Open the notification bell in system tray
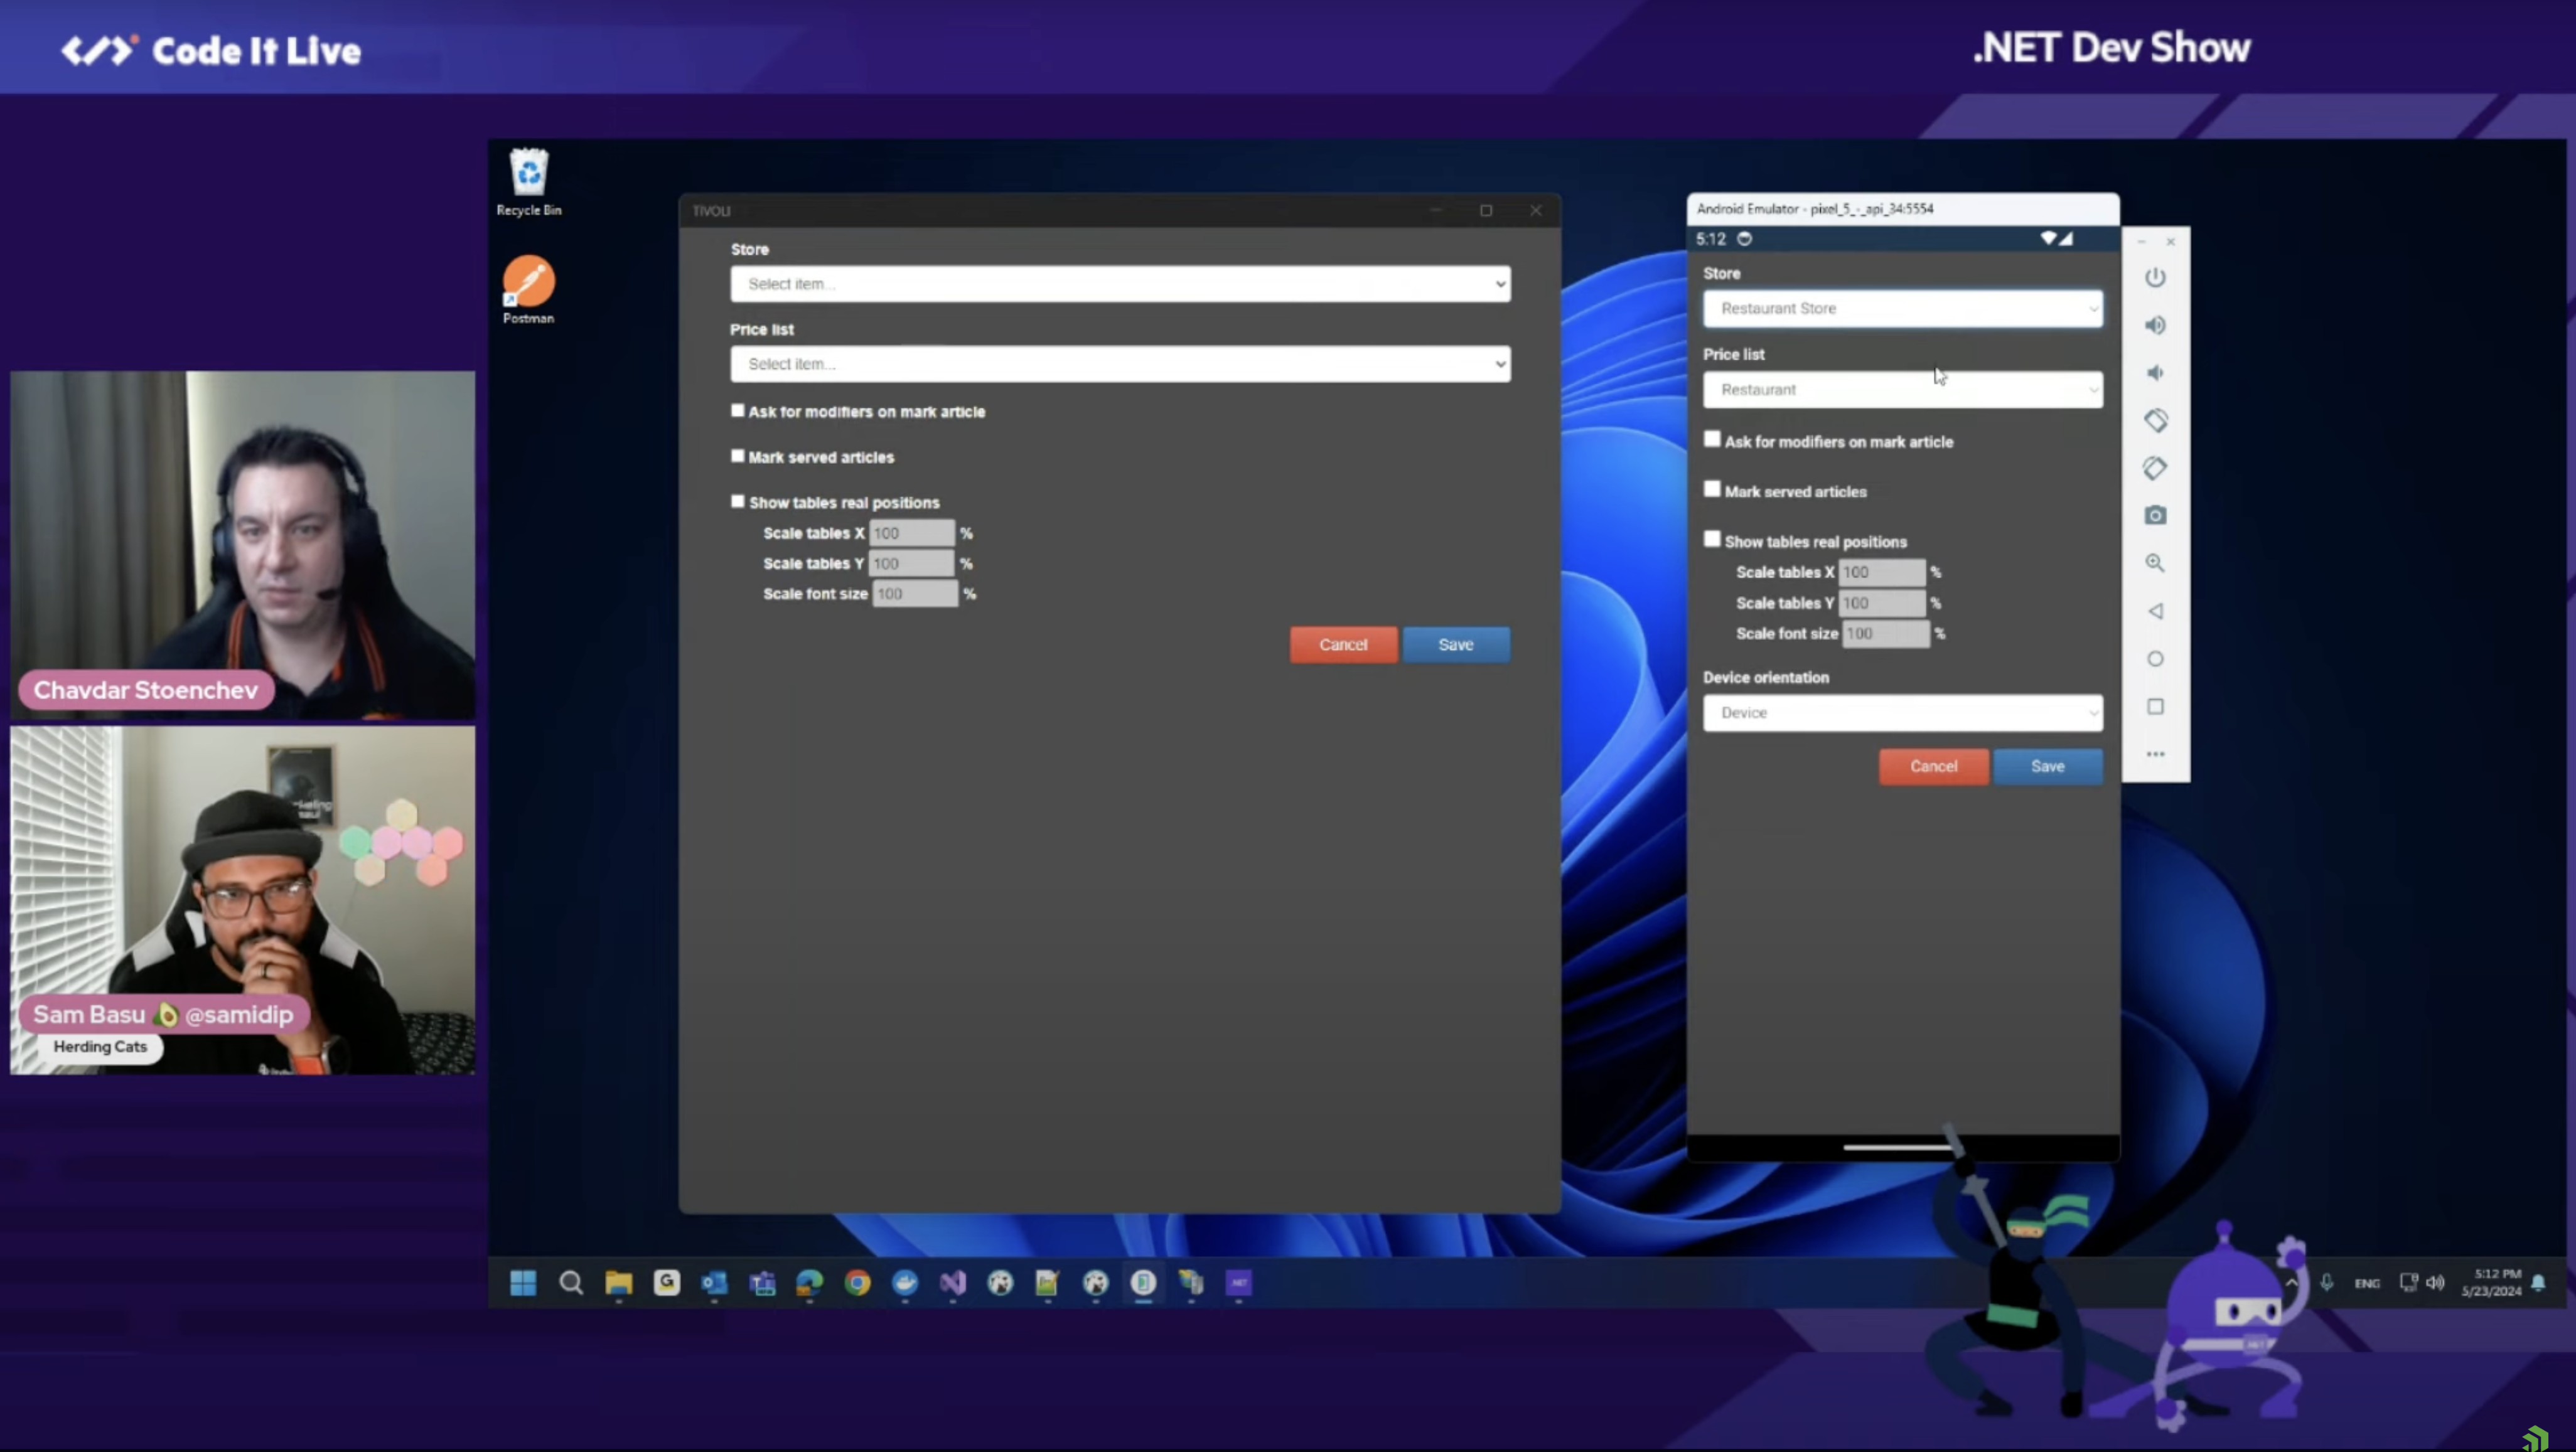The height and width of the screenshot is (1452, 2576). pyautogui.click(x=2538, y=1283)
